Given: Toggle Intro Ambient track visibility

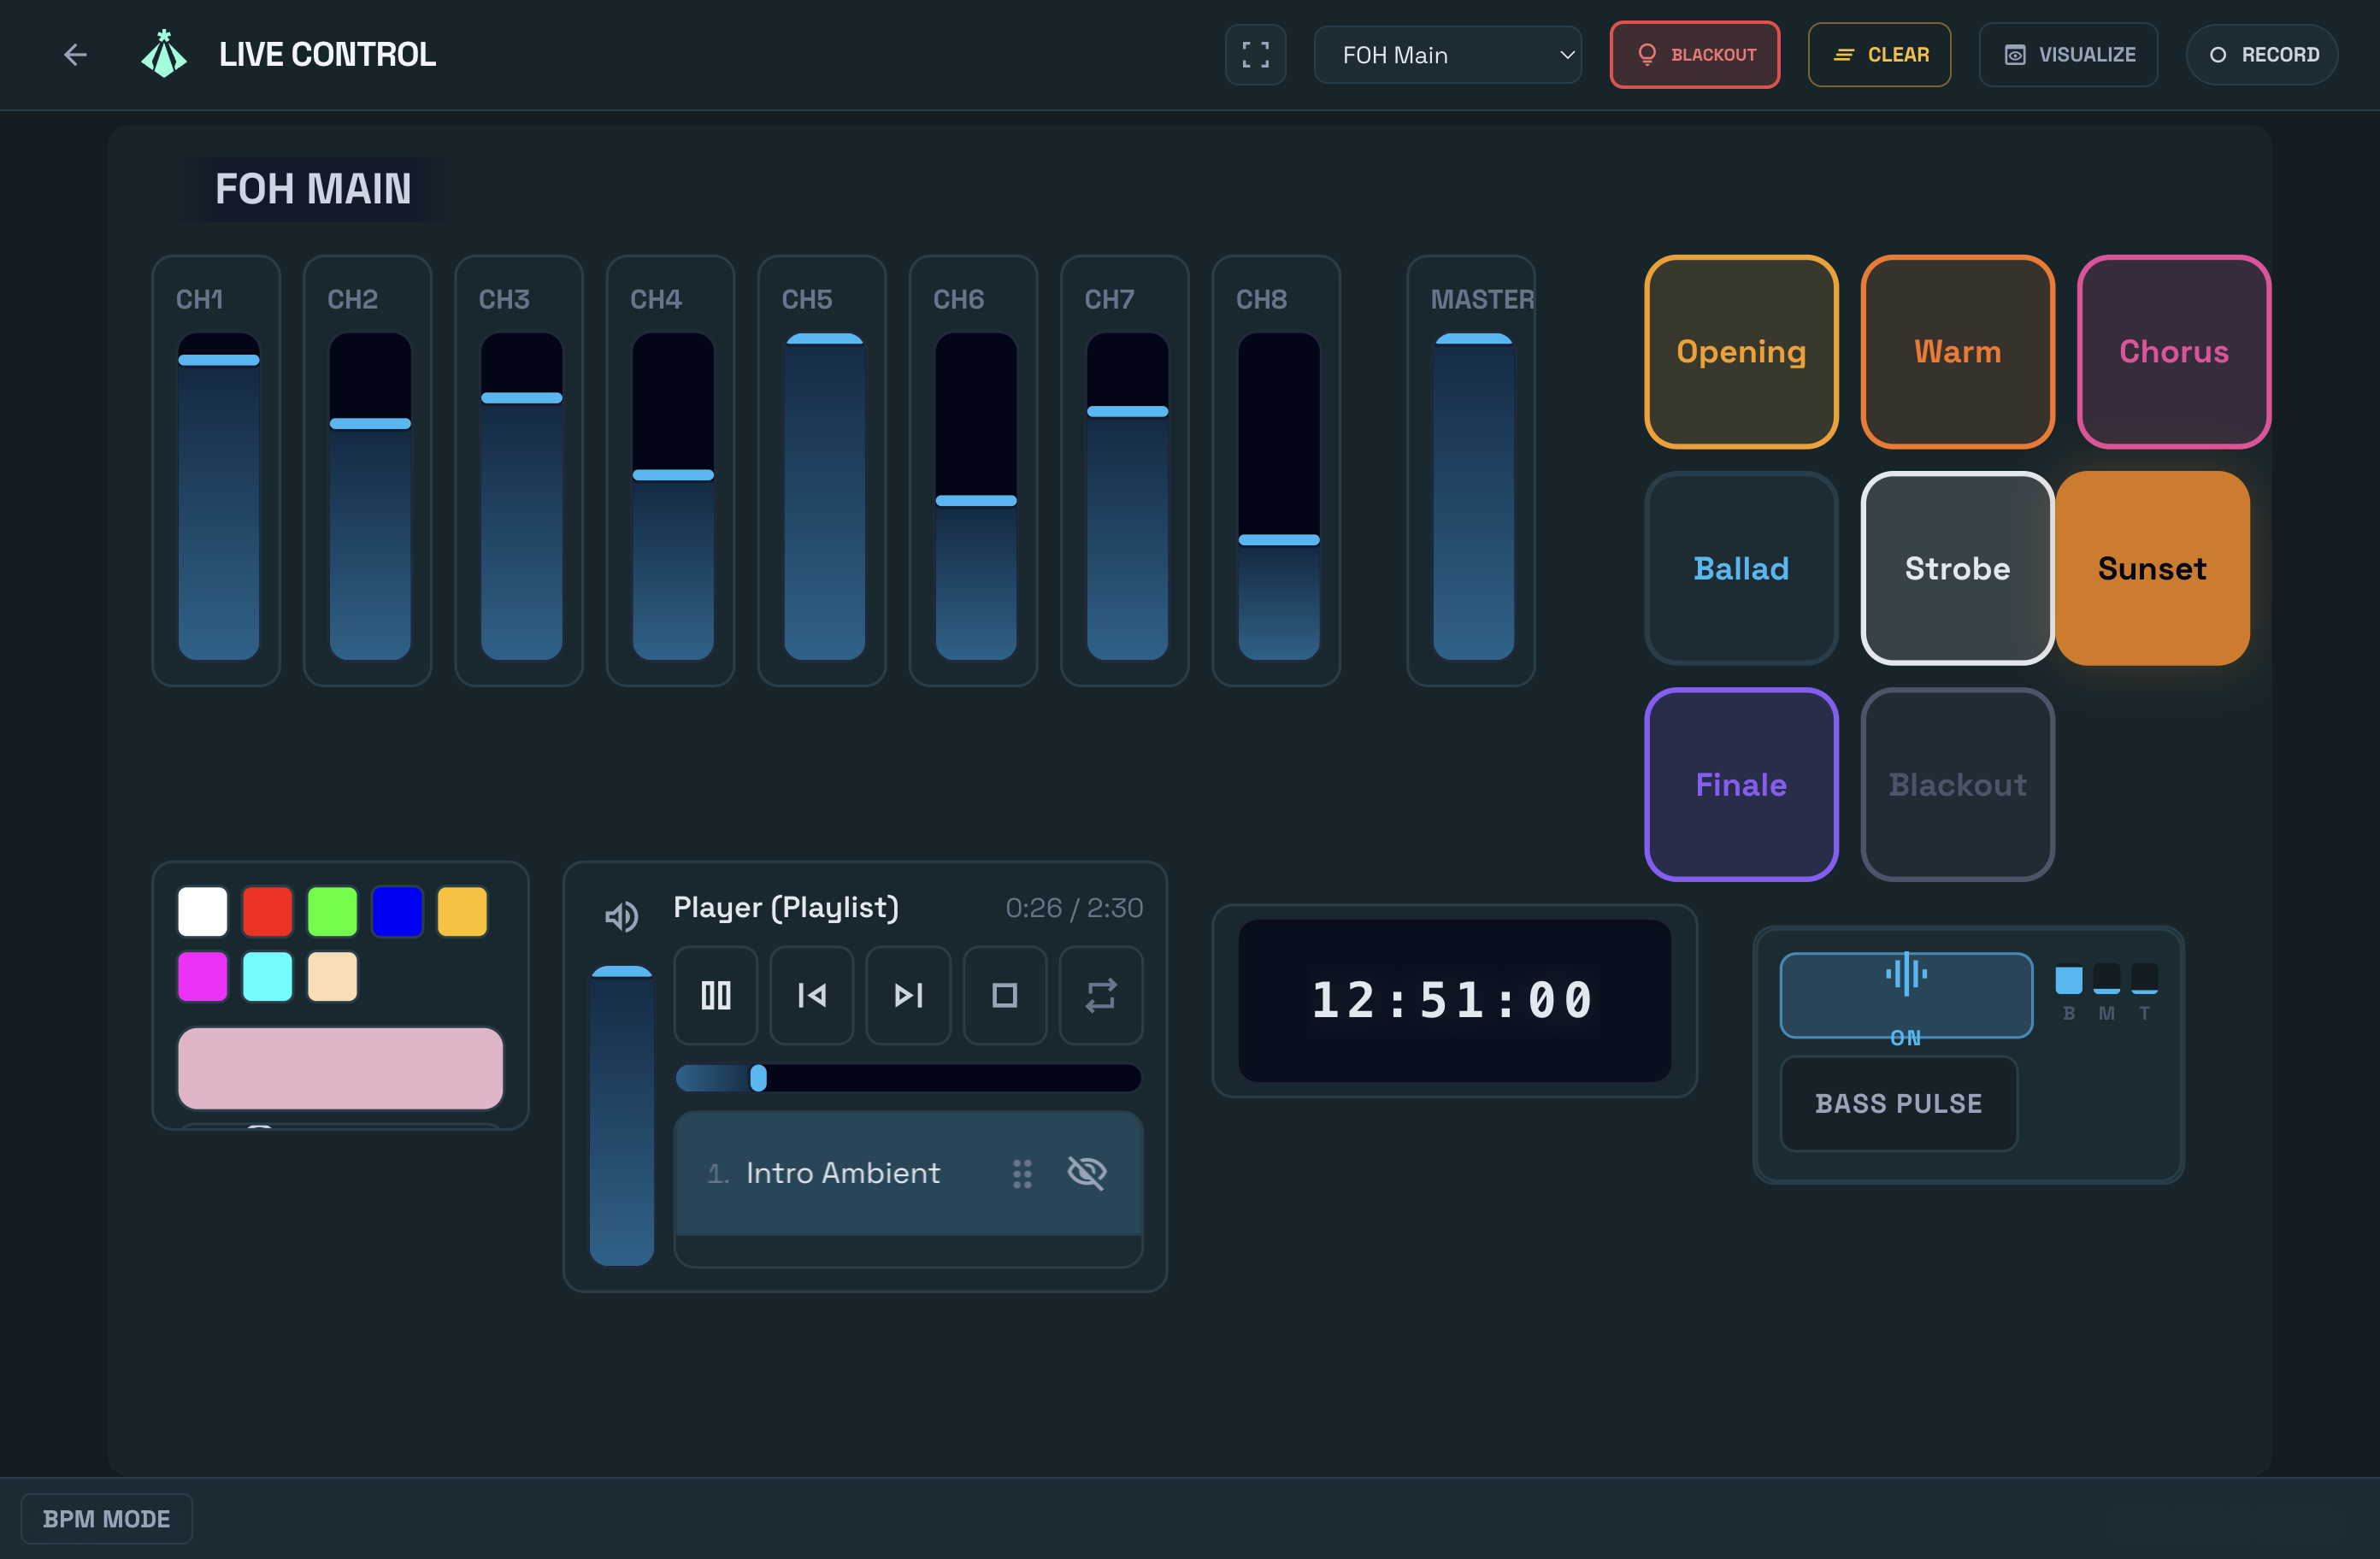Looking at the screenshot, I should (1087, 1172).
